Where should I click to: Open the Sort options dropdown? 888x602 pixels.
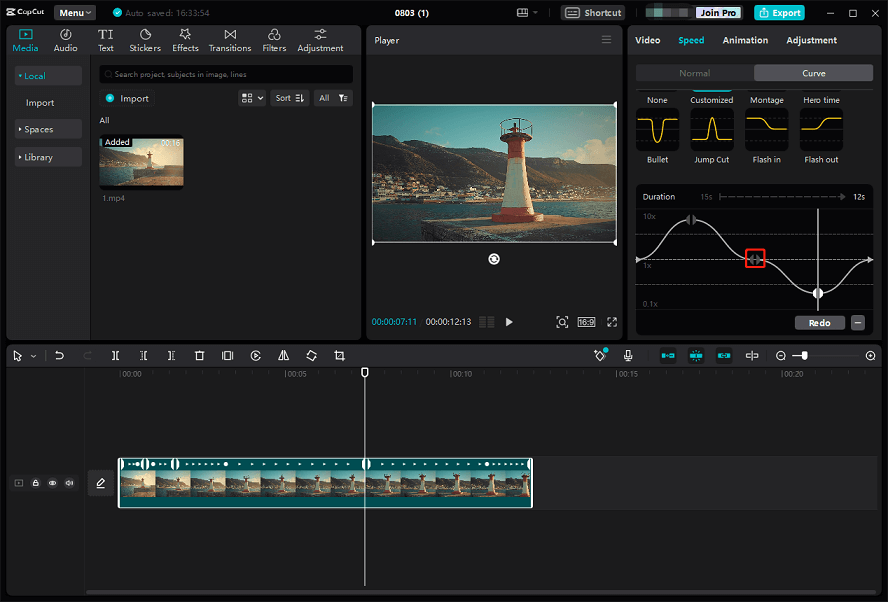(289, 98)
